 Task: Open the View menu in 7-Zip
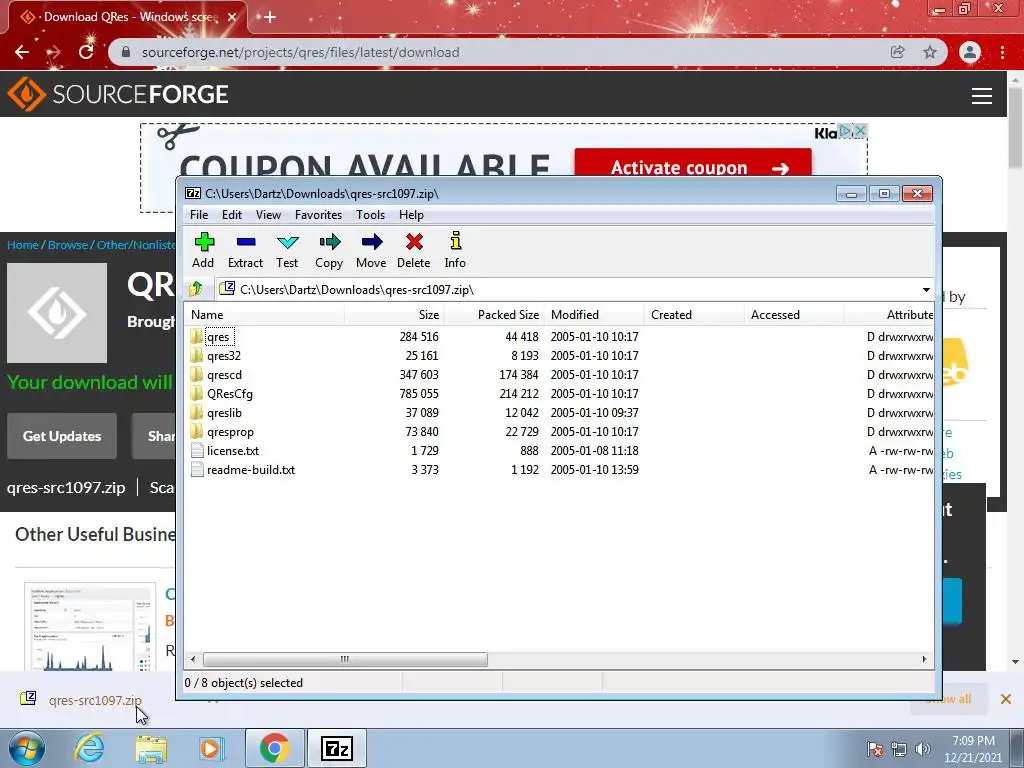268,215
